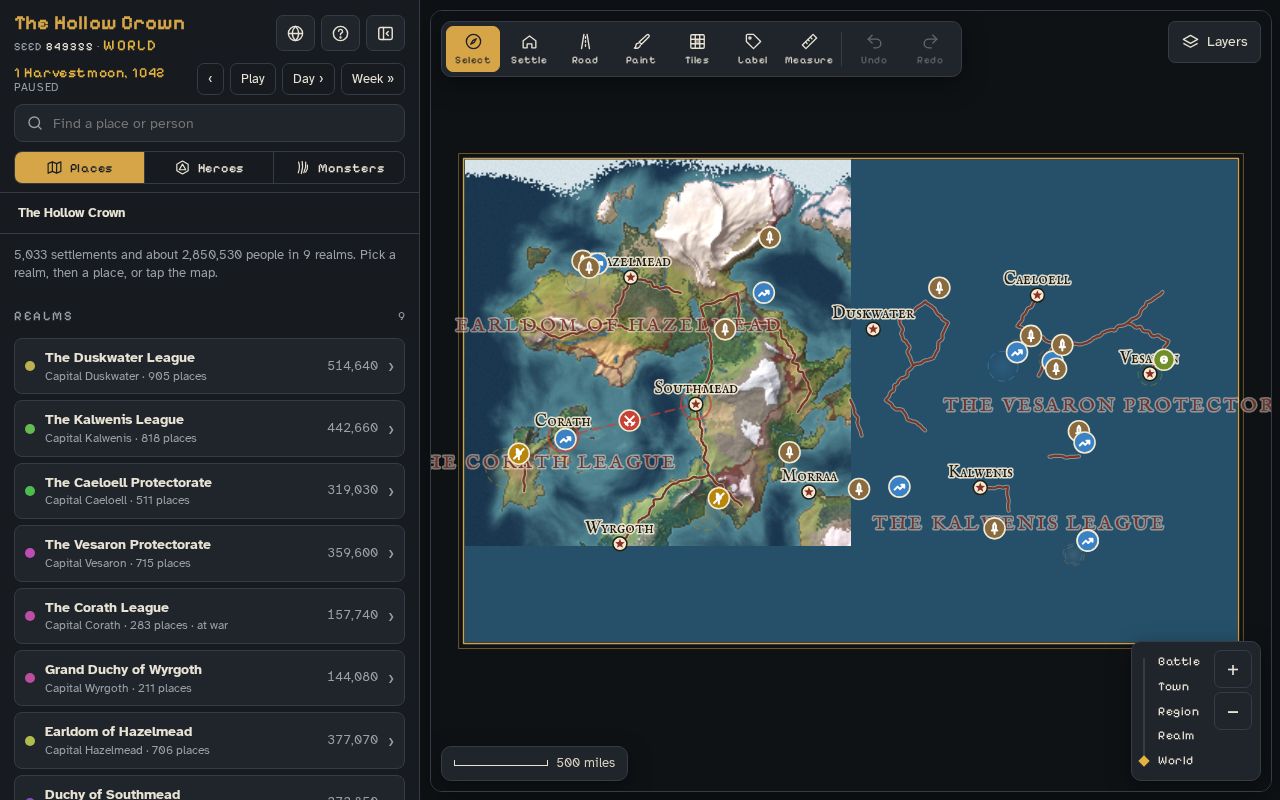The width and height of the screenshot is (1280, 800).
Task: Click the Undo toolbar button
Action: pos(874,49)
